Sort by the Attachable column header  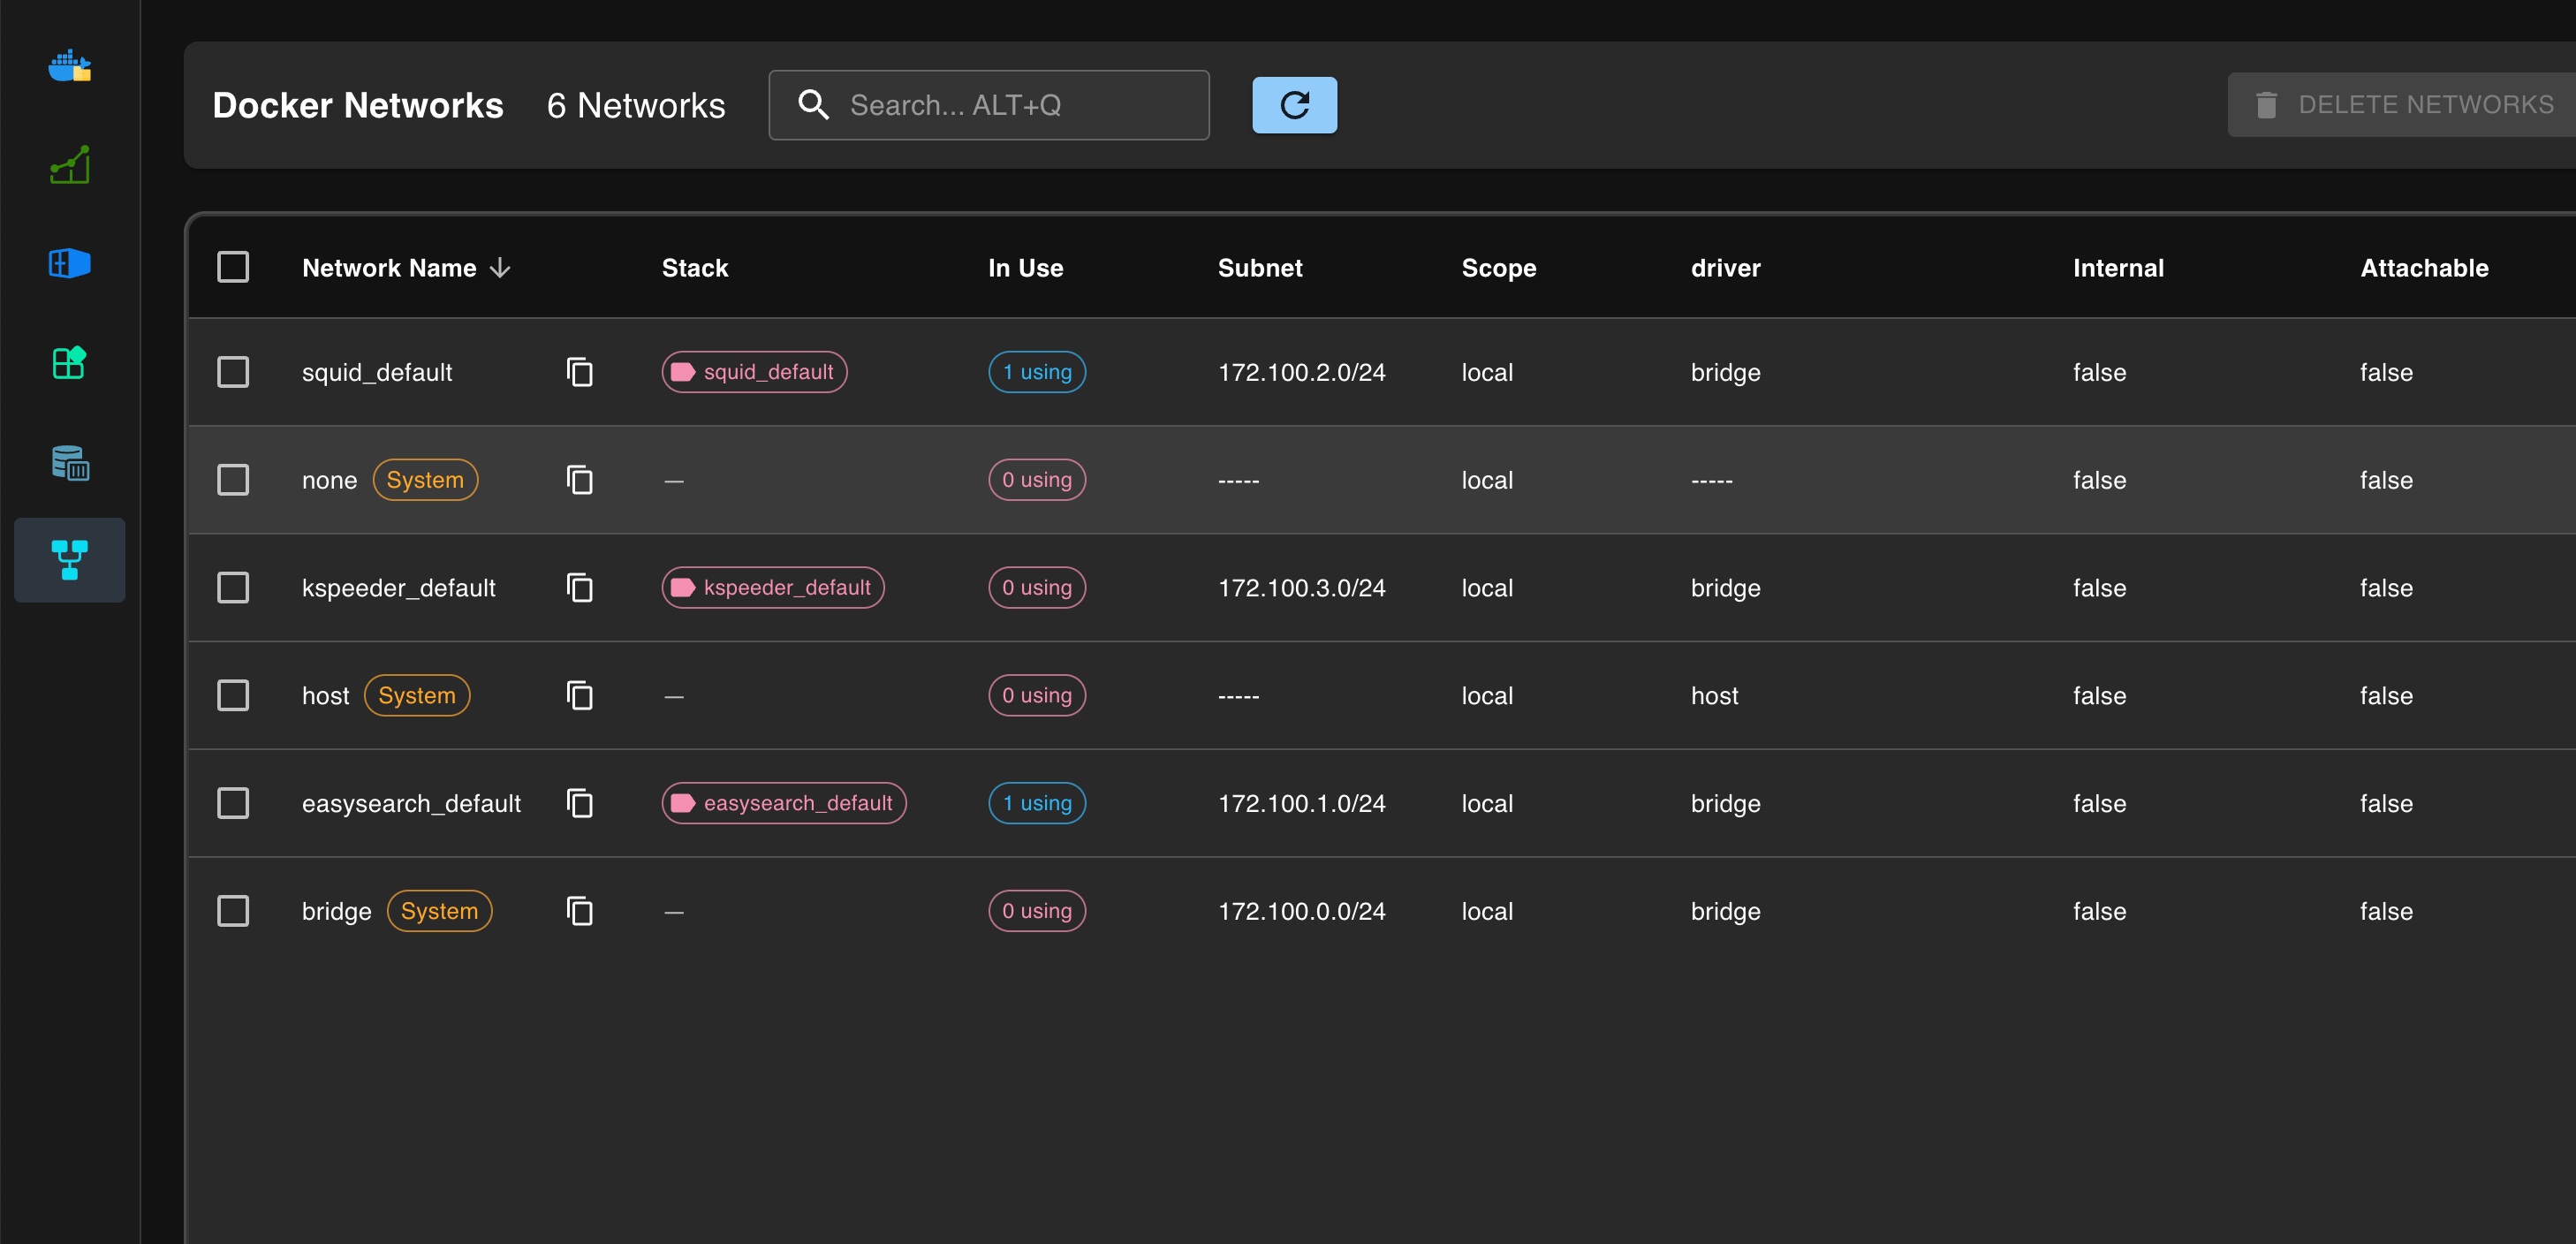2424,268
